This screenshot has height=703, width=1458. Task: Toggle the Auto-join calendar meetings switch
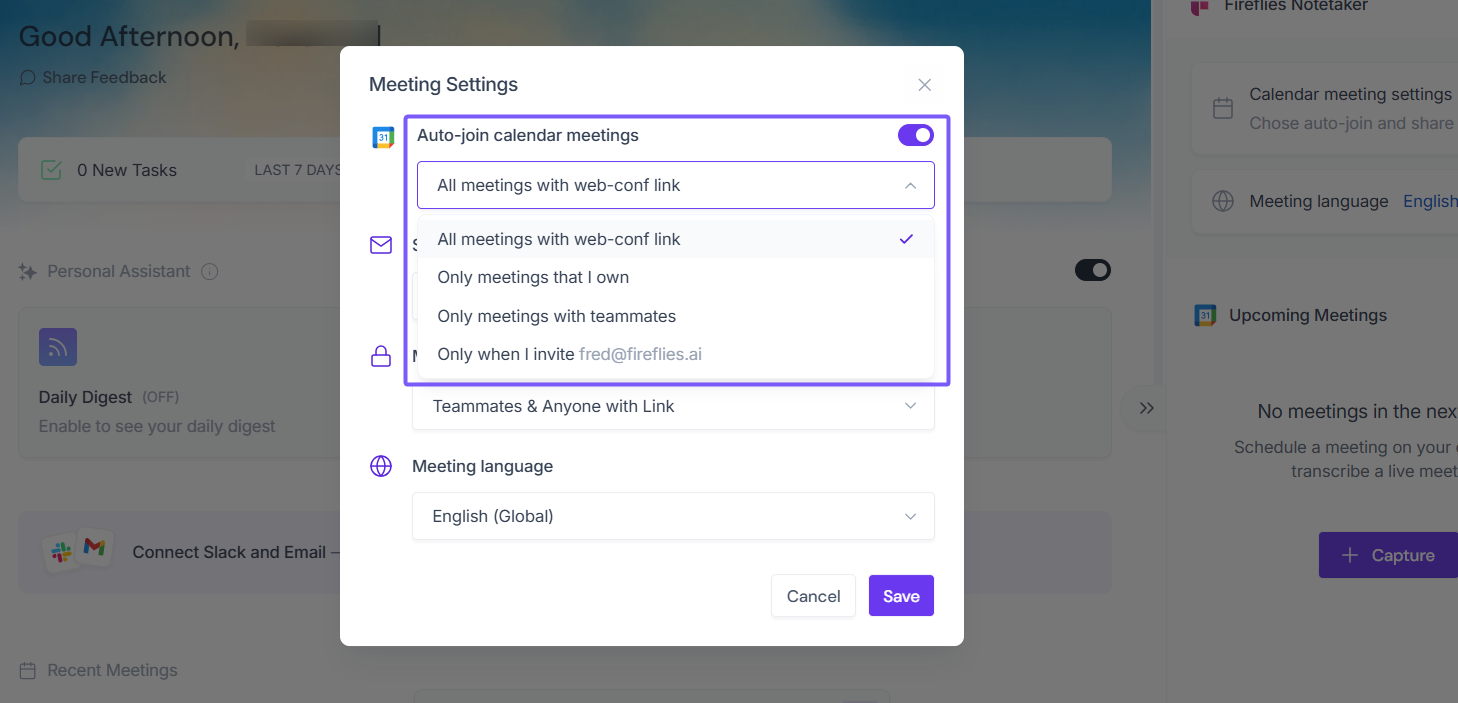click(x=916, y=135)
